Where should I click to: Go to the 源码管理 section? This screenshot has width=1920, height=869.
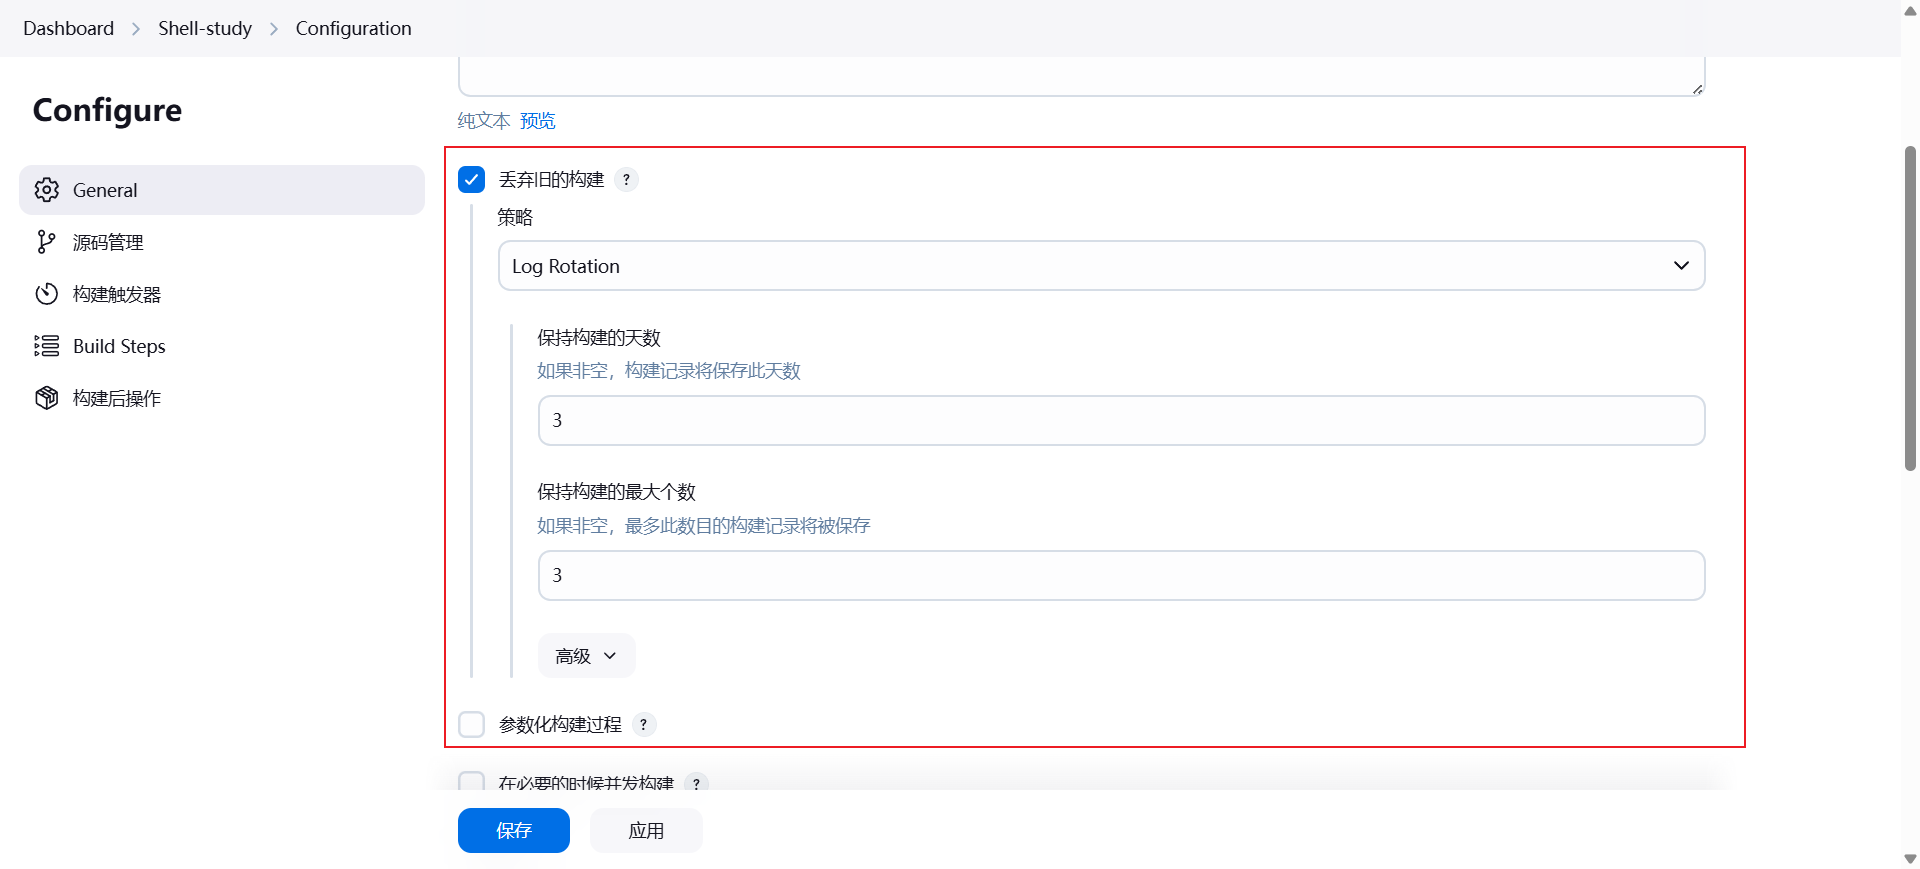[x=222, y=242]
